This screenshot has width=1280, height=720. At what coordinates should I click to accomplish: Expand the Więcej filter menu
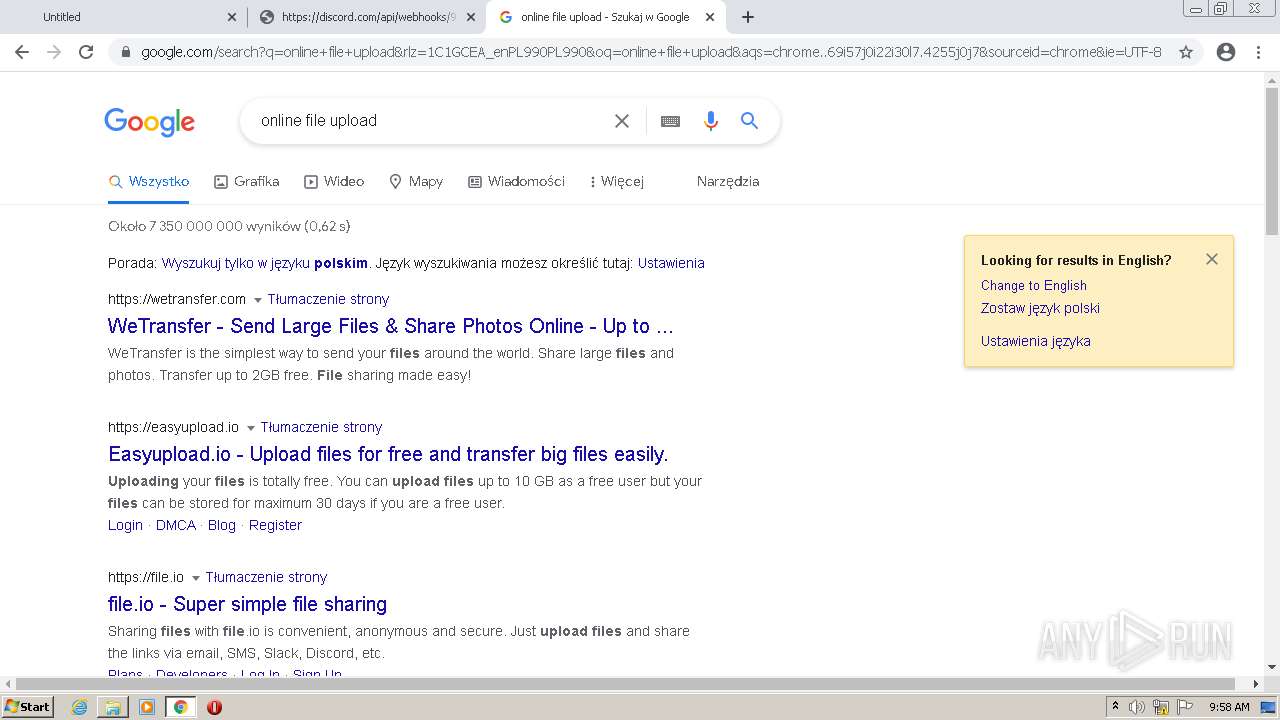click(x=616, y=182)
